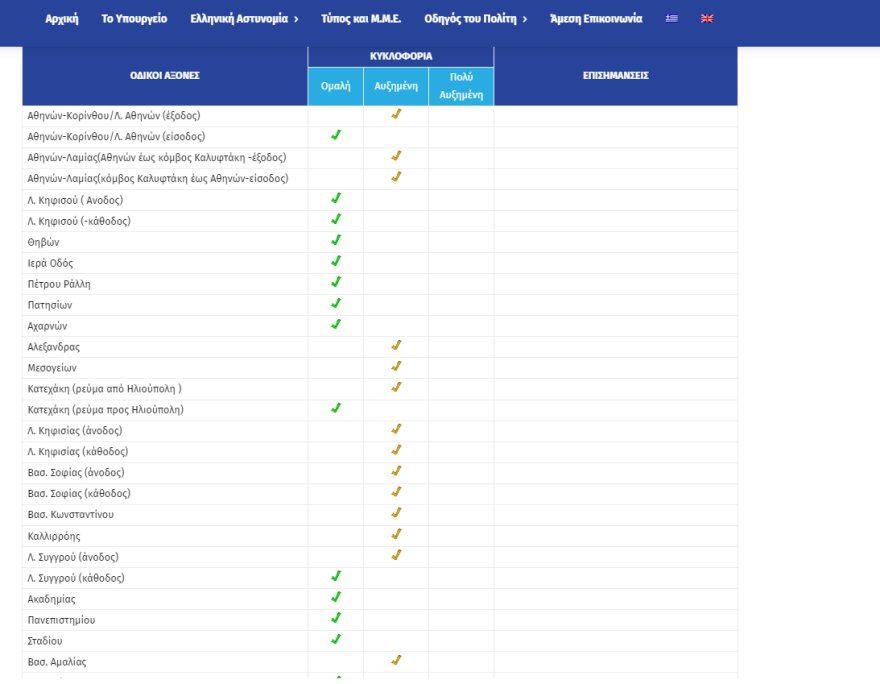The image size is (880, 684).
Task: Expand the Ελληνική Αστυνομία menu
Action: coord(244,19)
